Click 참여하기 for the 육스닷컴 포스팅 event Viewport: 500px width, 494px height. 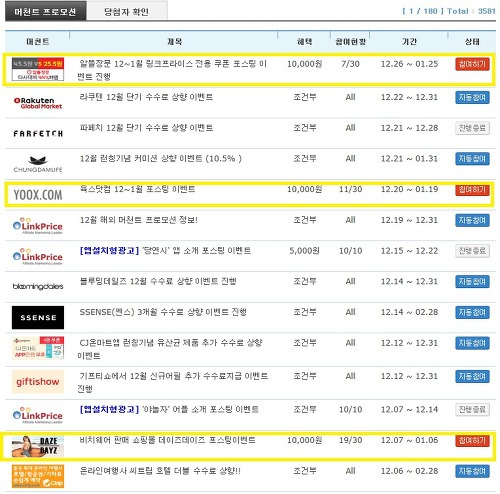point(472,190)
